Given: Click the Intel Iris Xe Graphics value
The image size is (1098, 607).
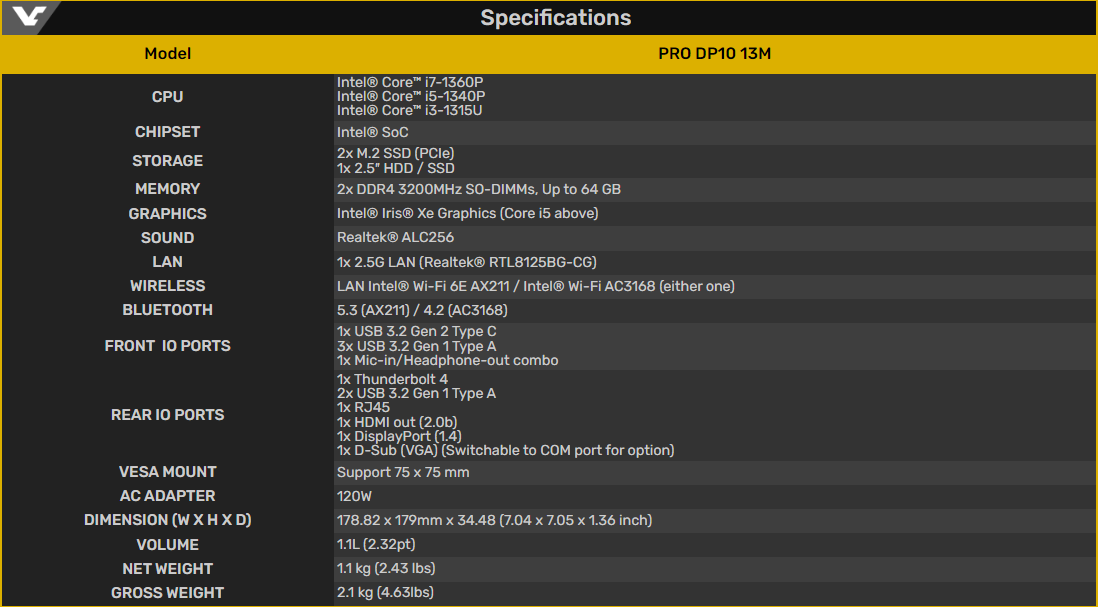Looking at the screenshot, I should coord(467,214).
